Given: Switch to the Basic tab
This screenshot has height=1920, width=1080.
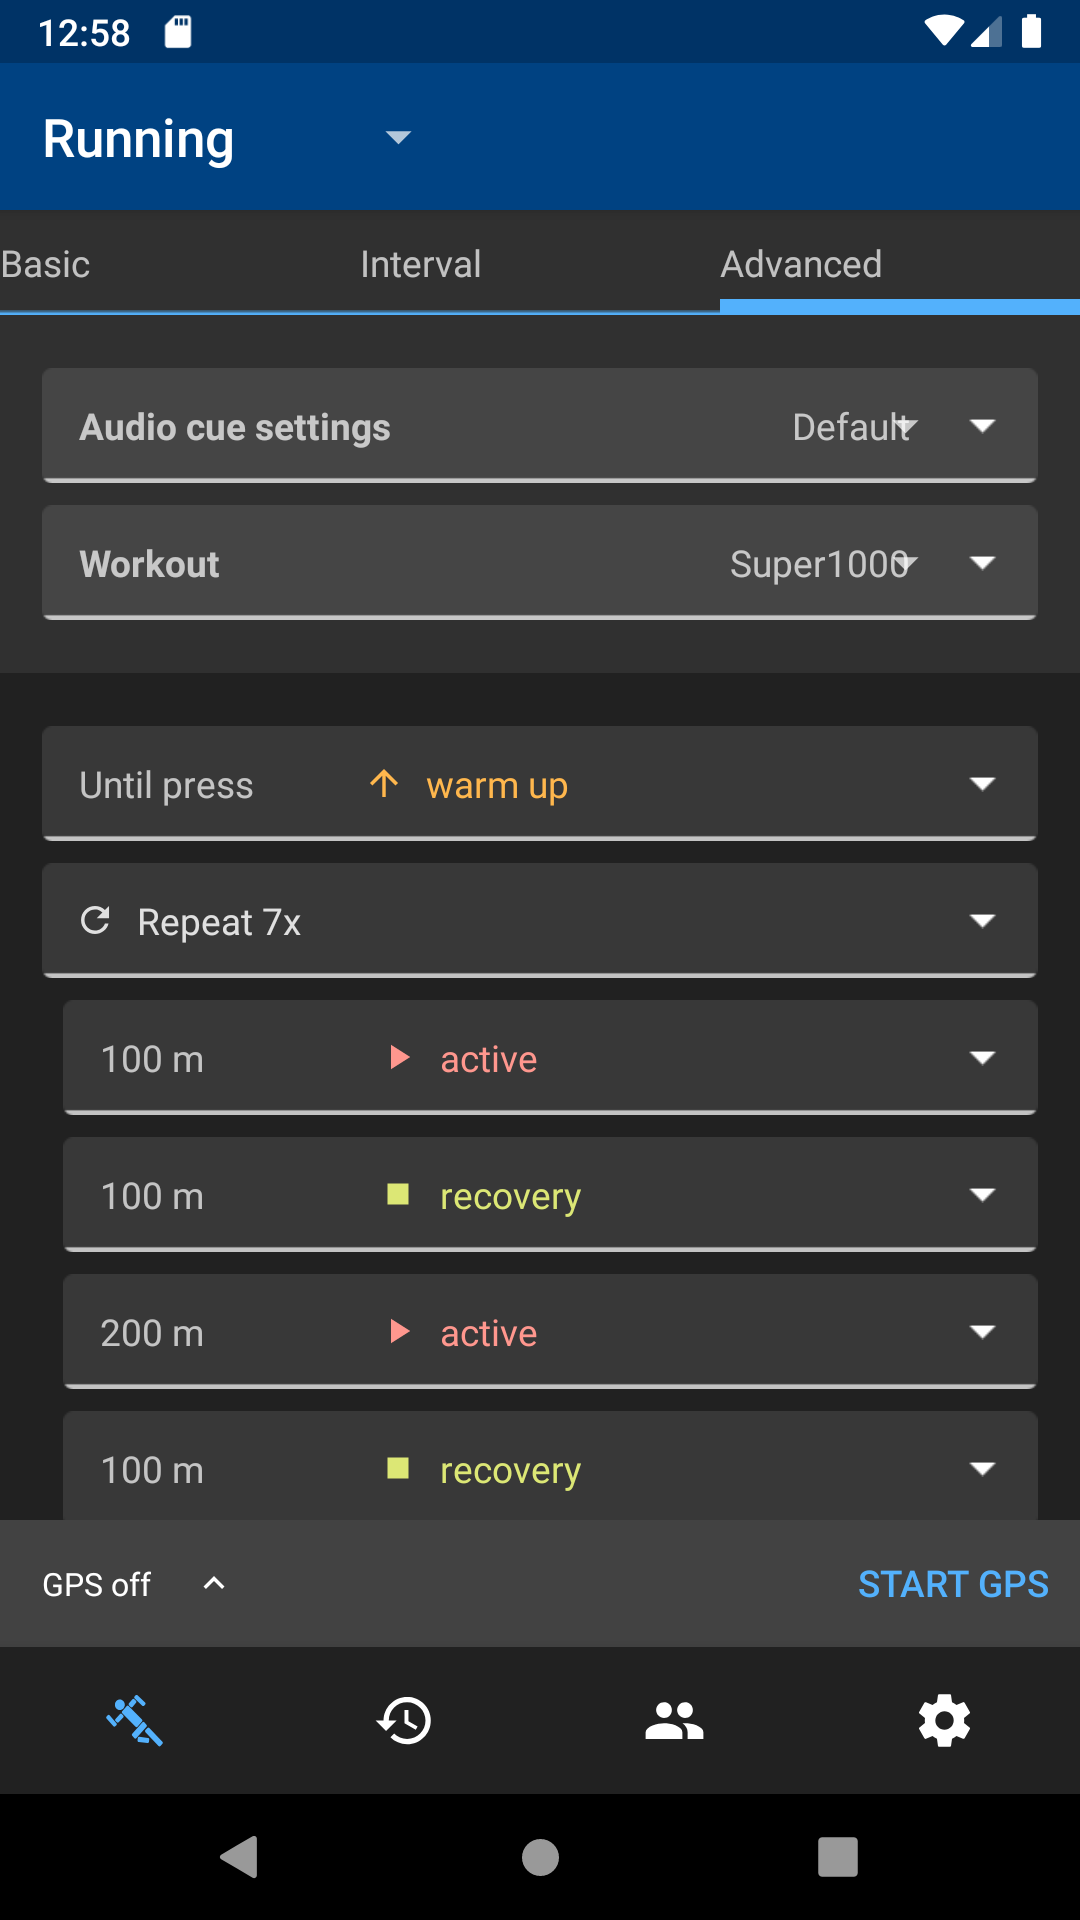Looking at the screenshot, I should tap(46, 265).
